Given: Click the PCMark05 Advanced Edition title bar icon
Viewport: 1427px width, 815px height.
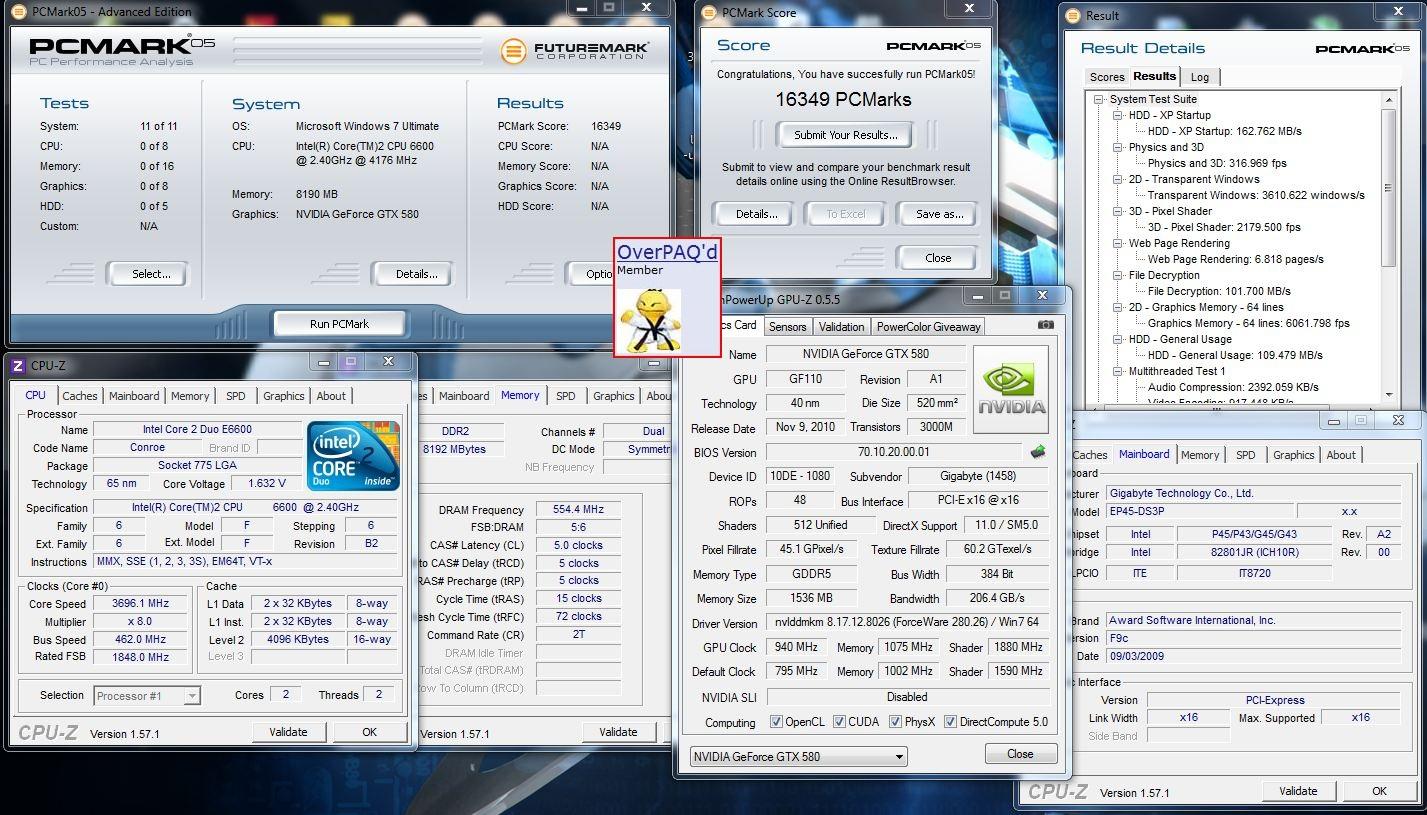Looking at the screenshot, I should coord(19,12).
